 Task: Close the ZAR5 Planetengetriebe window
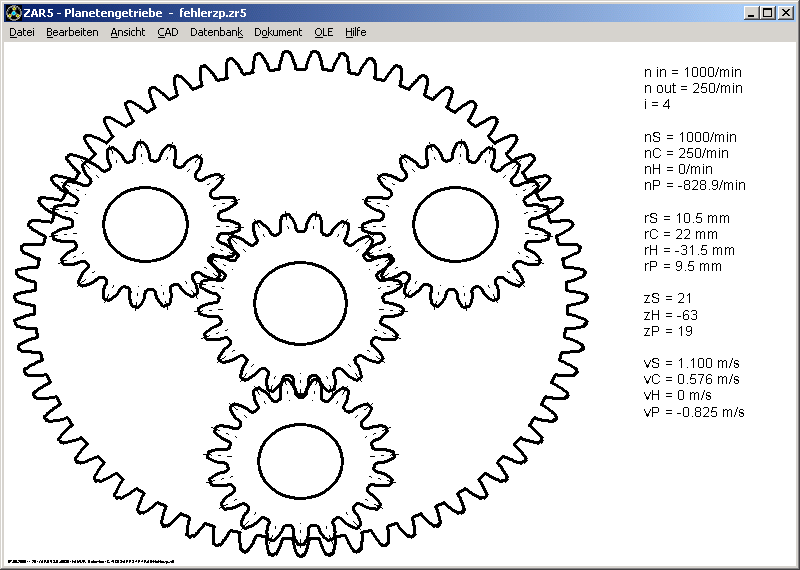pos(785,13)
